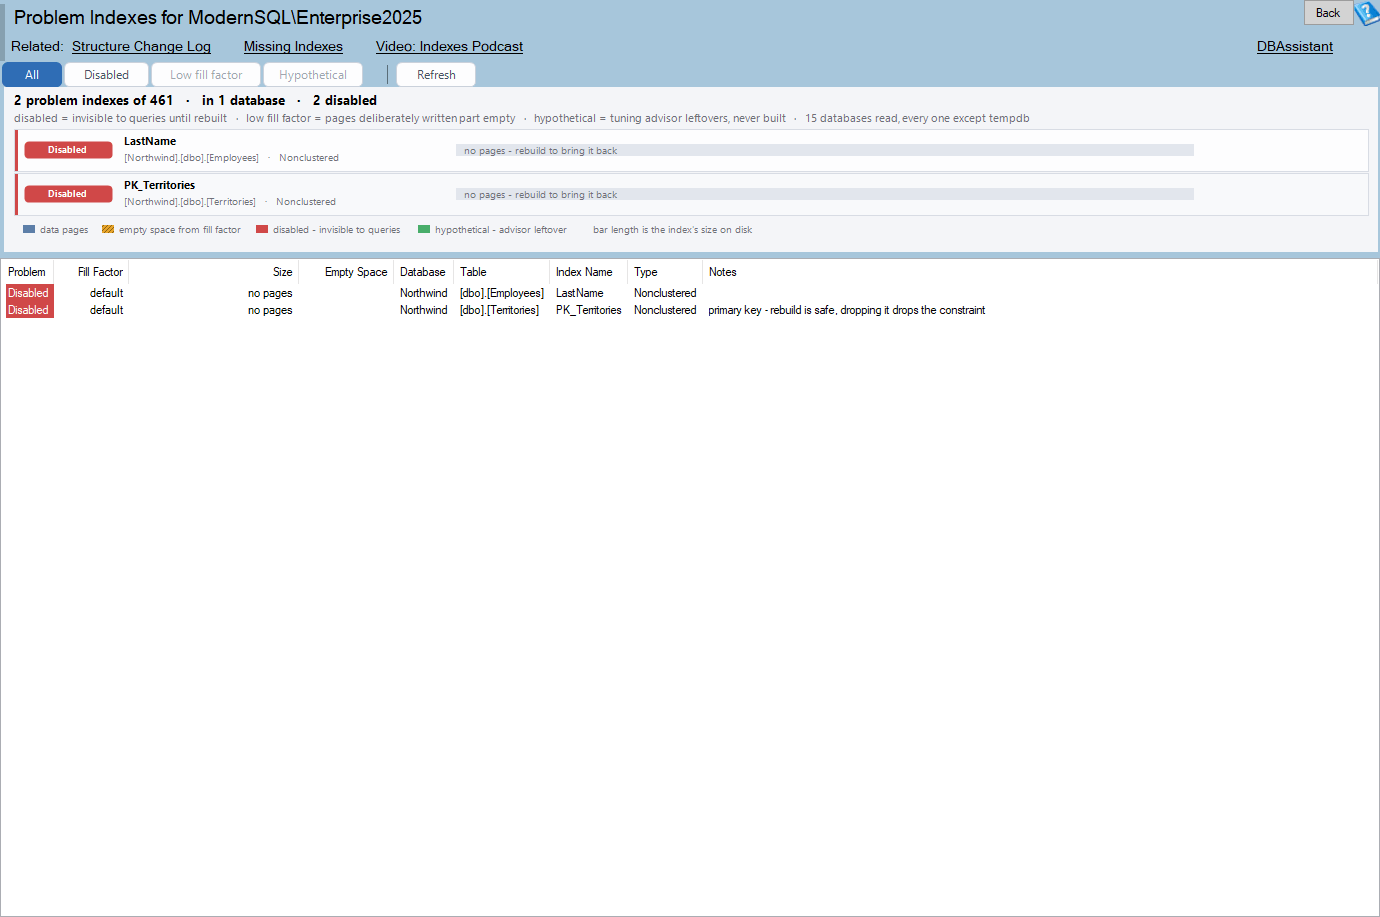Click the primary key rebuild note
This screenshot has width=1380, height=917.
(847, 310)
